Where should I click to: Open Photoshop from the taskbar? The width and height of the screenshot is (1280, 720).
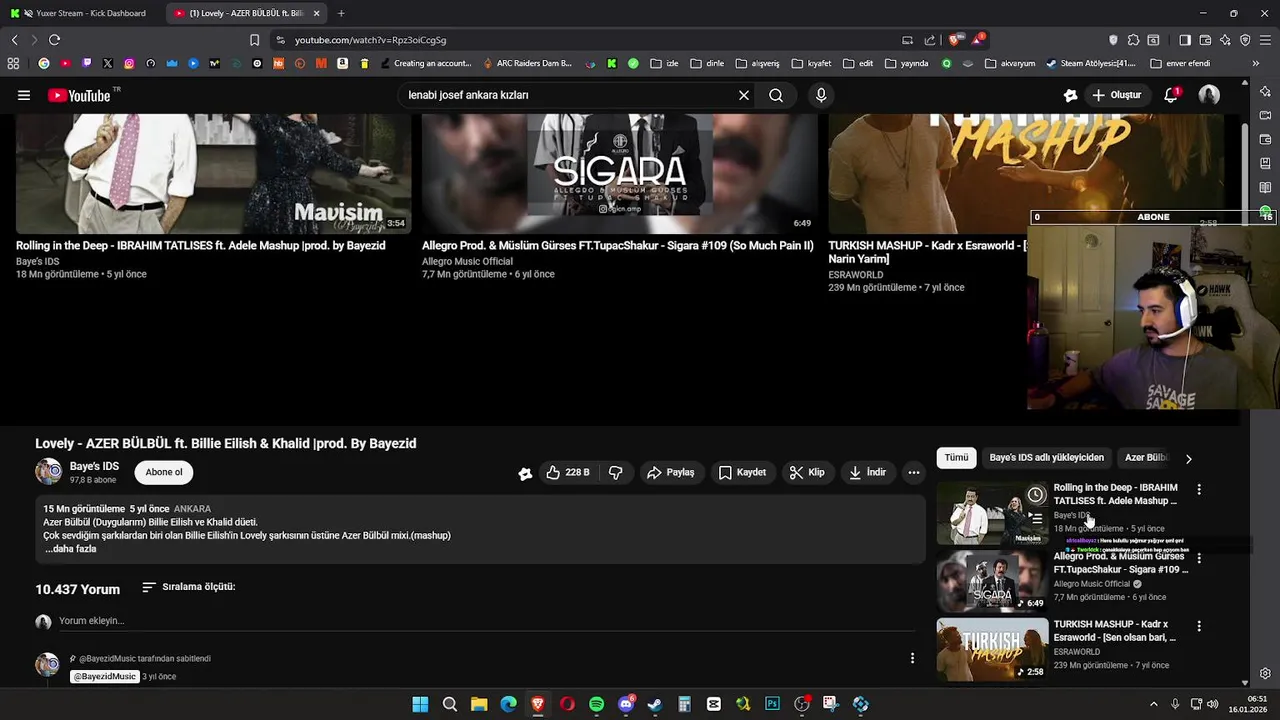tap(772, 704)
